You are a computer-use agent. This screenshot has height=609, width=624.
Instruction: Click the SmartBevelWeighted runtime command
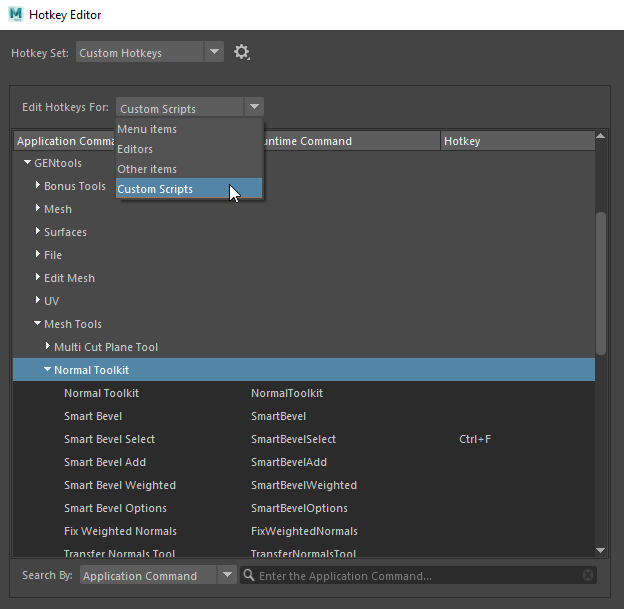click(304, 485)
